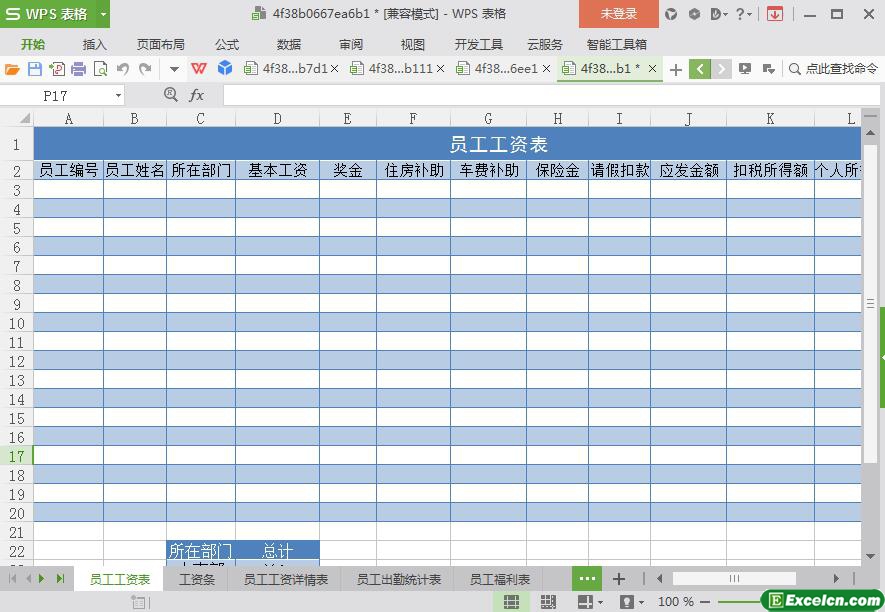
Task: Click the 未登录 login button
Action: point(618,14)
